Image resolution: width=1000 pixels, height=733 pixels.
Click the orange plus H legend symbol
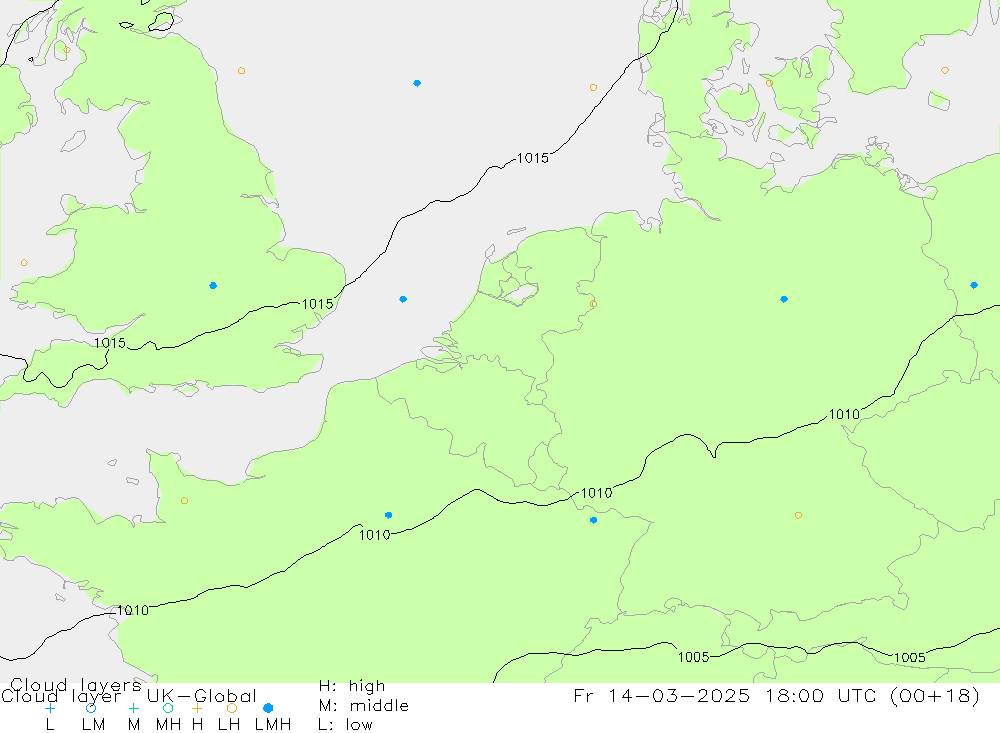(197, 708)
